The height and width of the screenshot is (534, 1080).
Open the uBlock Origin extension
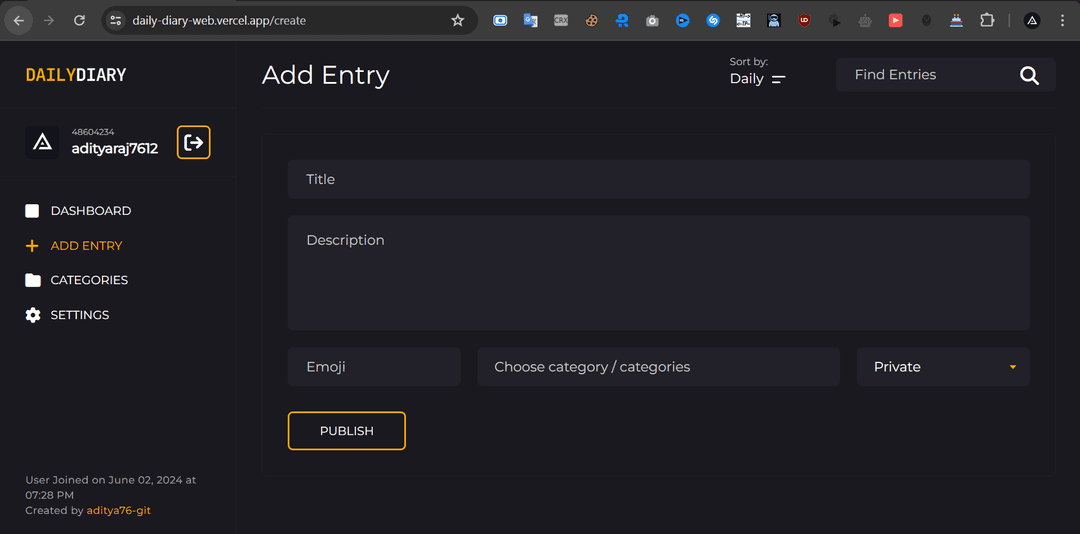tap(804, 20)
